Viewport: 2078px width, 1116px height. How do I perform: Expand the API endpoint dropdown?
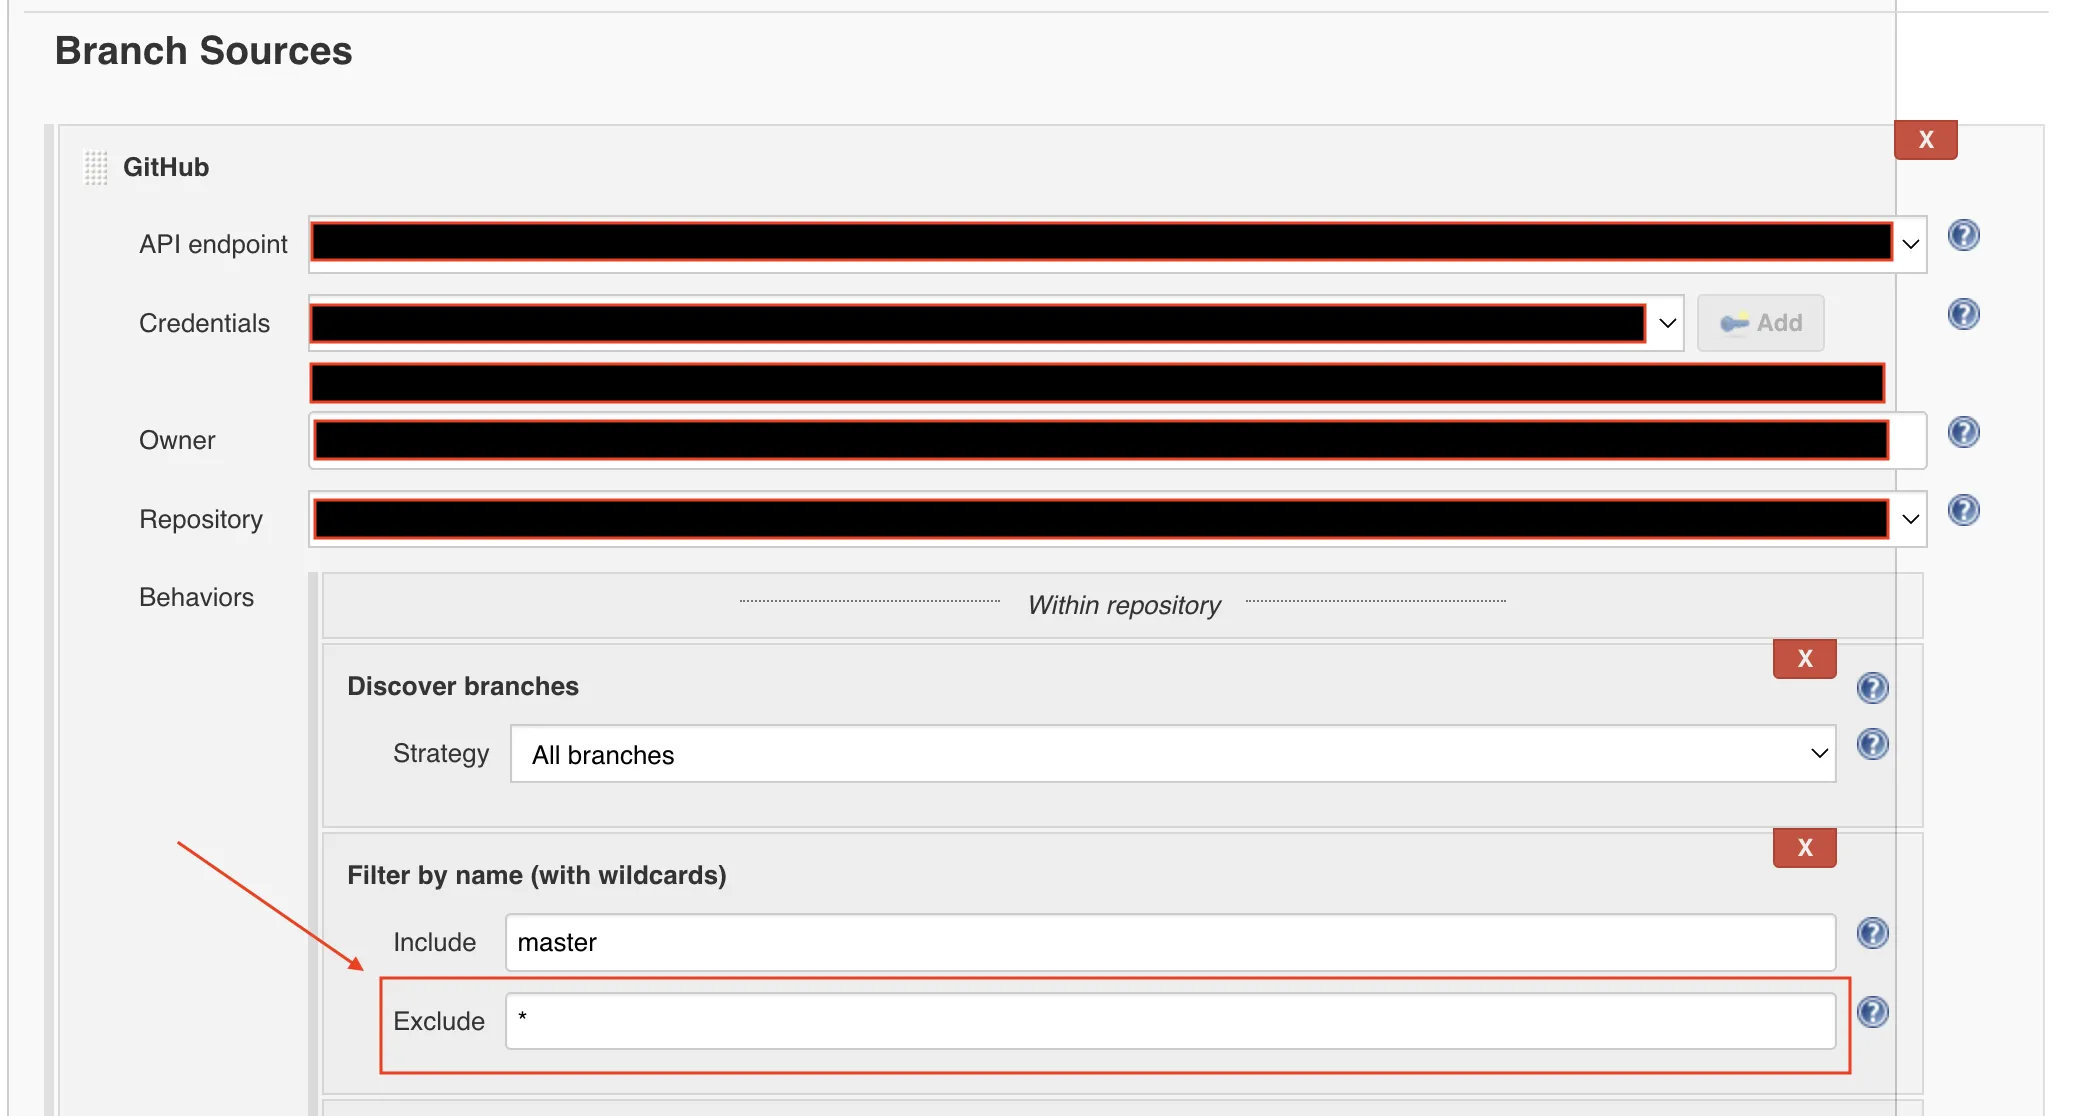[x=1910, y=244]
